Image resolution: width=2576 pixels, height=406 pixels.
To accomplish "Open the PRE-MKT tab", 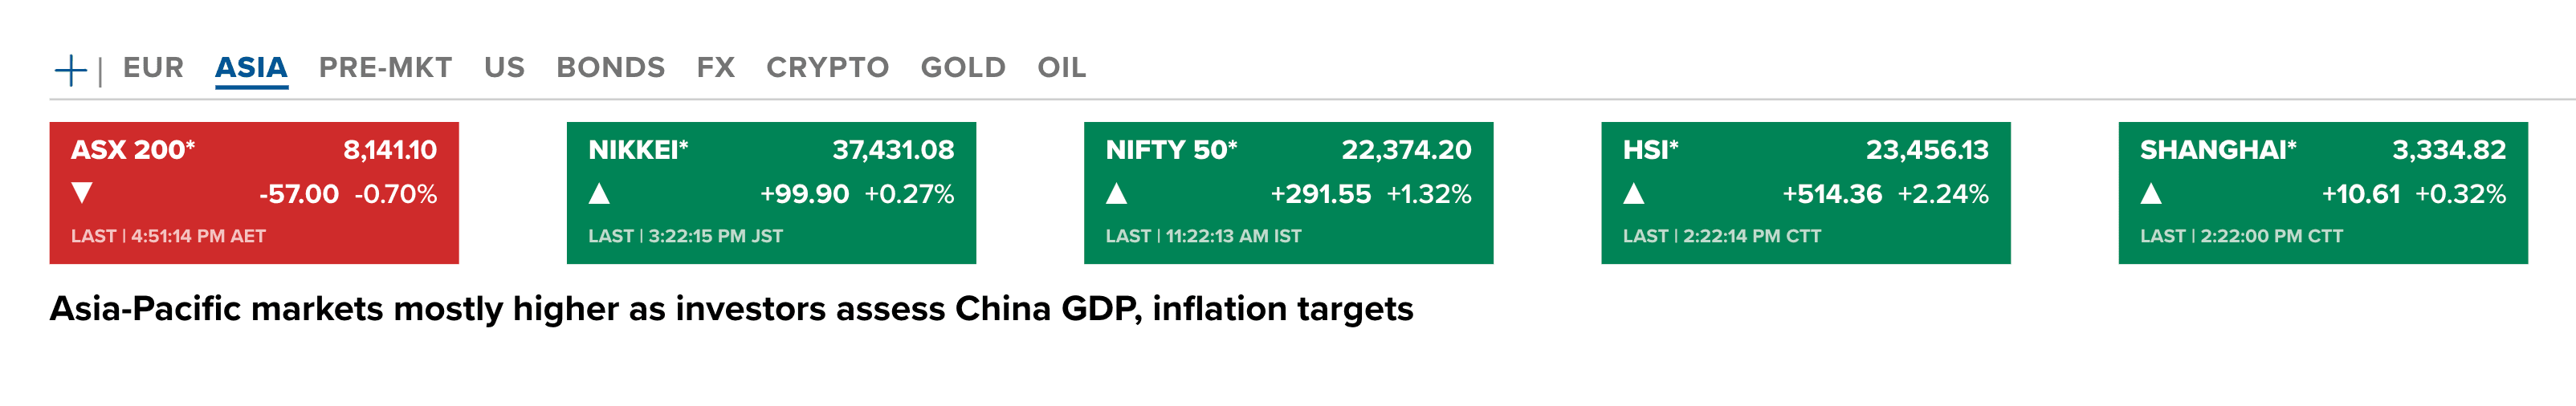I will pyautogui.click(x=385, y=68).
